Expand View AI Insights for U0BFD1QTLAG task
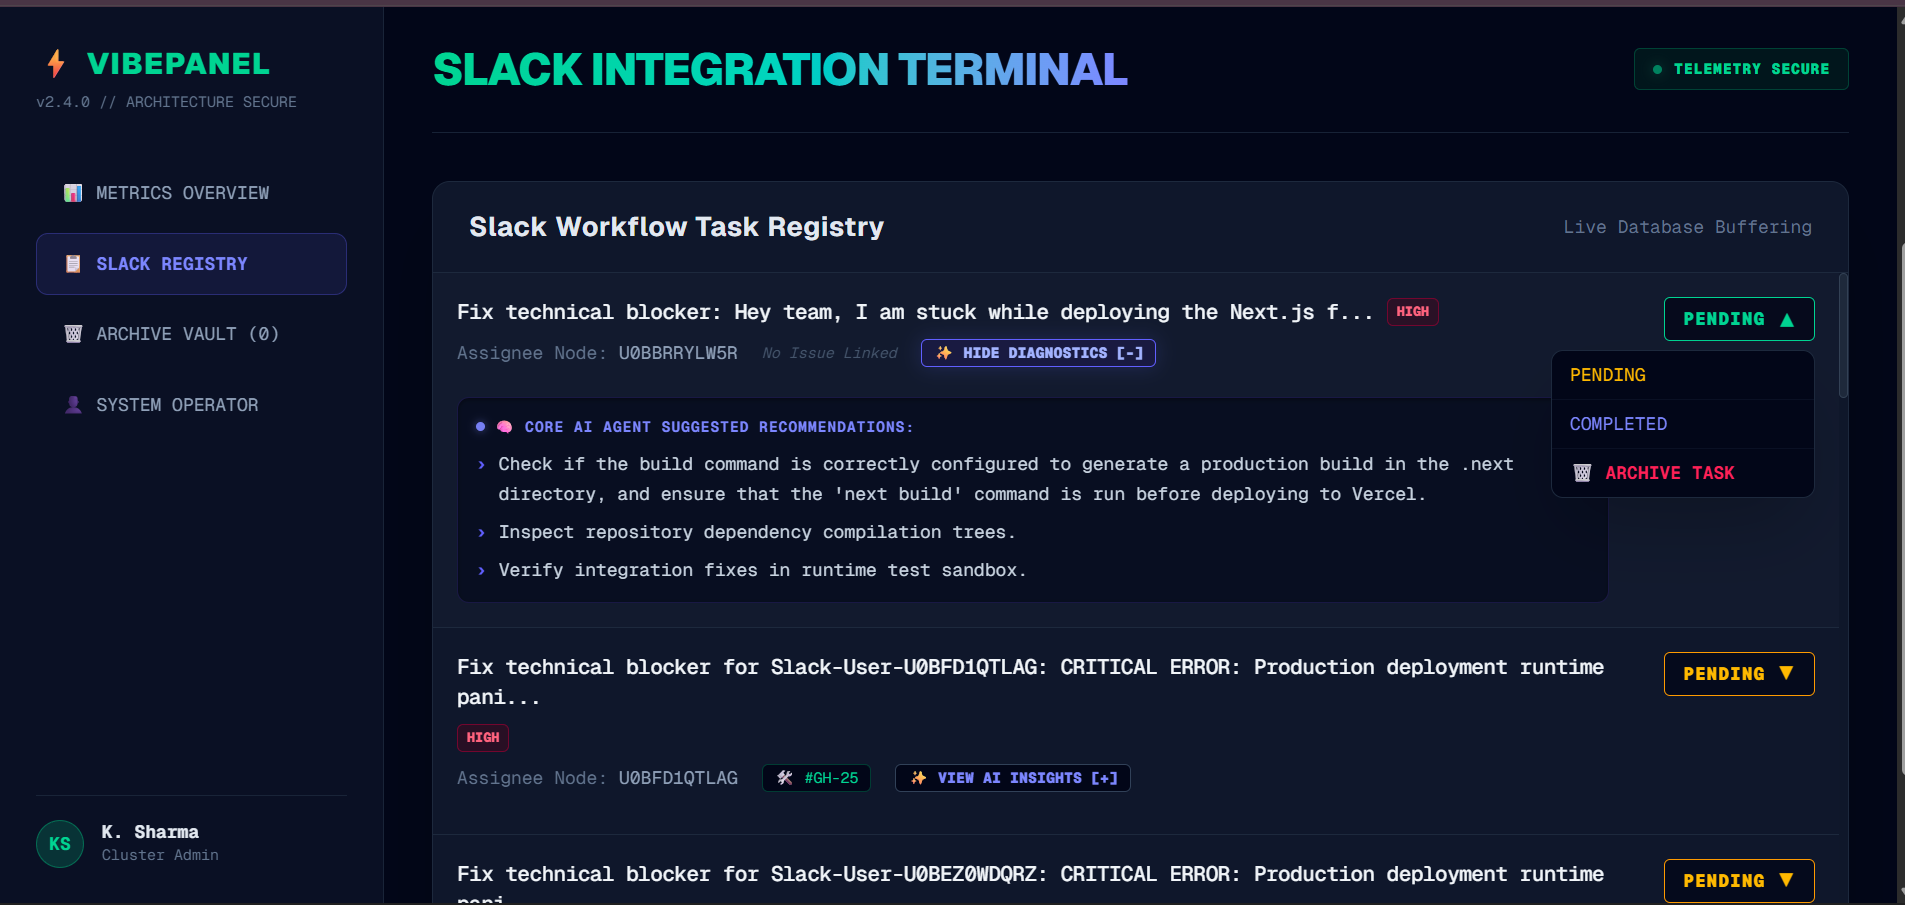 point(1013,778)
